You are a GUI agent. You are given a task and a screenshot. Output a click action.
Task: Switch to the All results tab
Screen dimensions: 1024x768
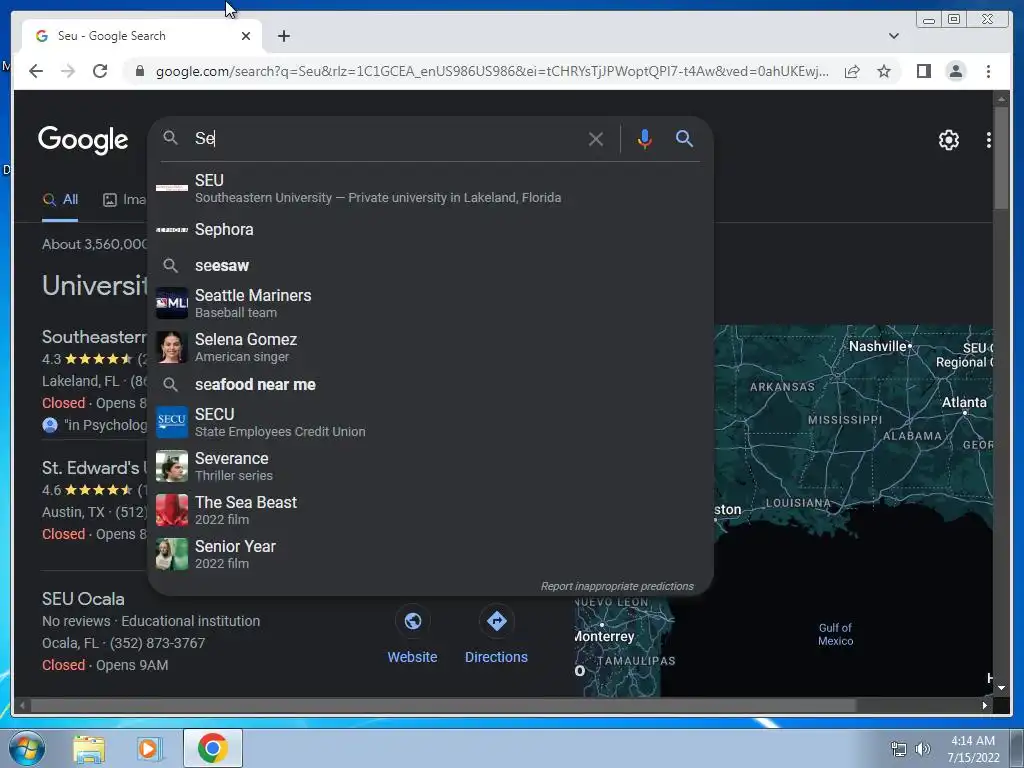[x=60, y=200]
